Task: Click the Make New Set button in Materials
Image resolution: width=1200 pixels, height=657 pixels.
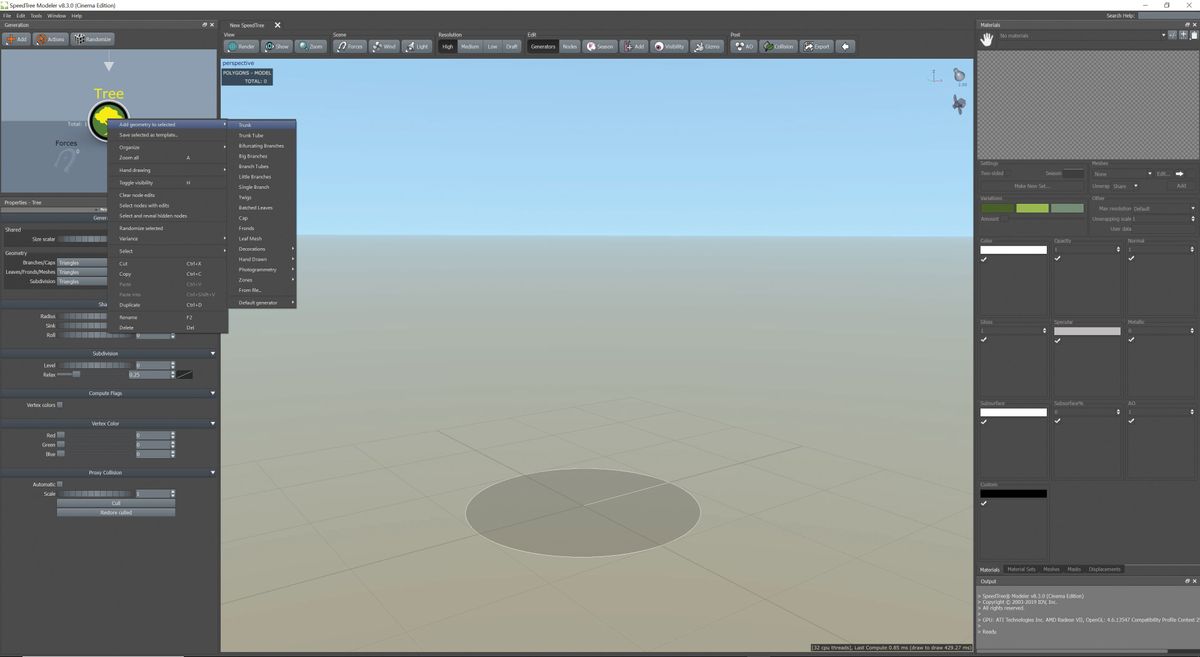Action: [x=1034, y=186]
